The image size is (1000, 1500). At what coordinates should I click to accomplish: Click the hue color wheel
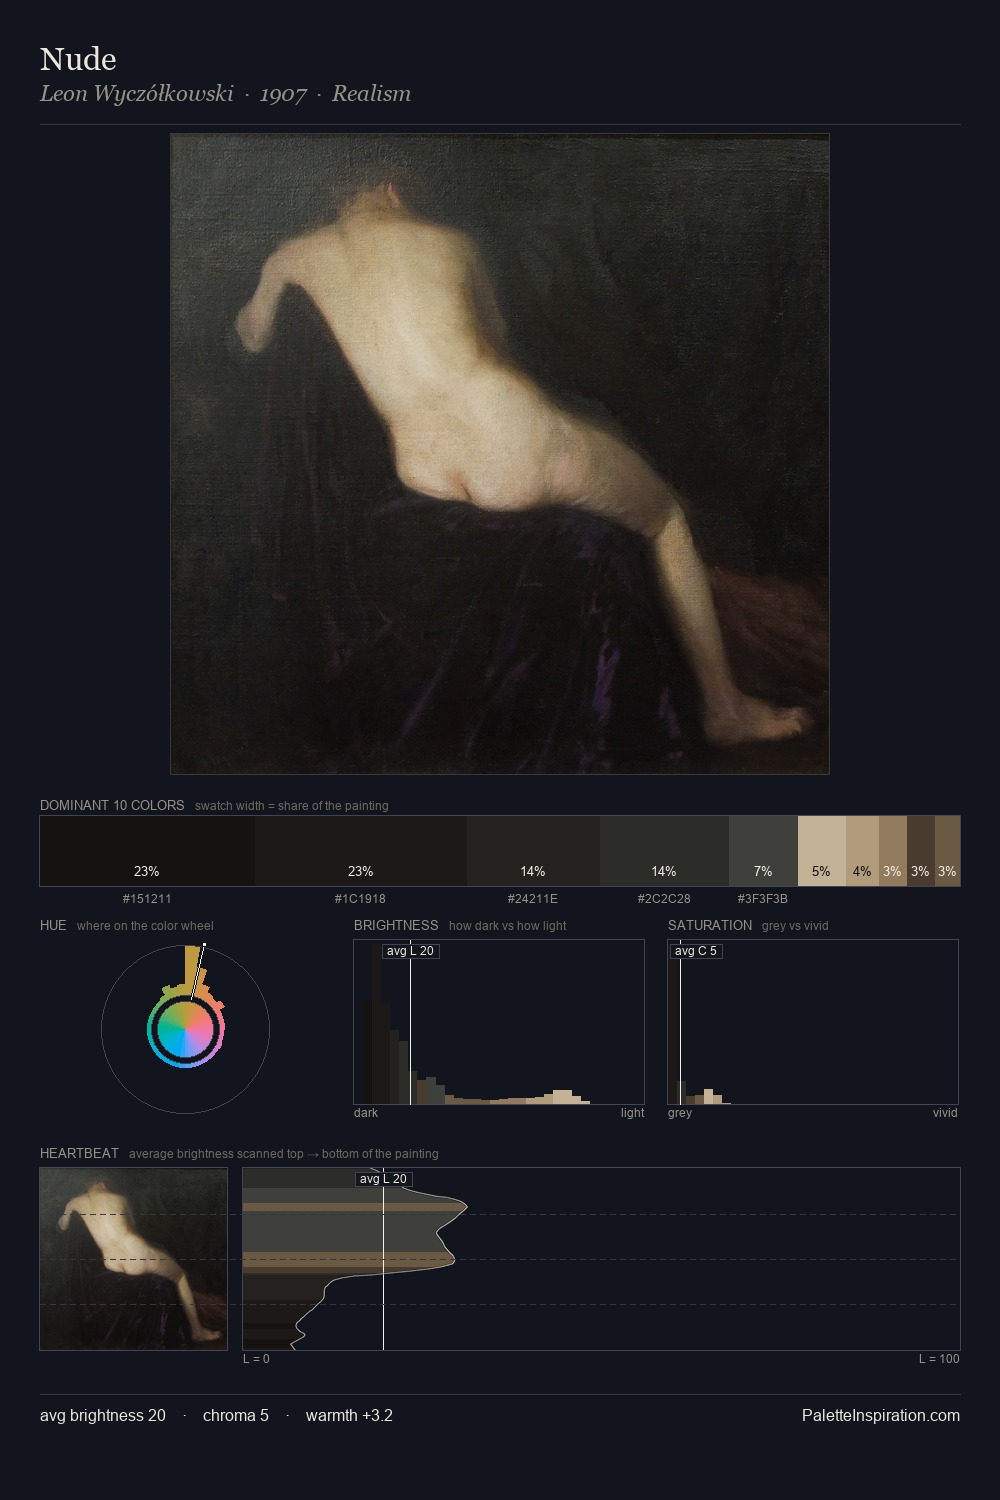click(185, 1029)
